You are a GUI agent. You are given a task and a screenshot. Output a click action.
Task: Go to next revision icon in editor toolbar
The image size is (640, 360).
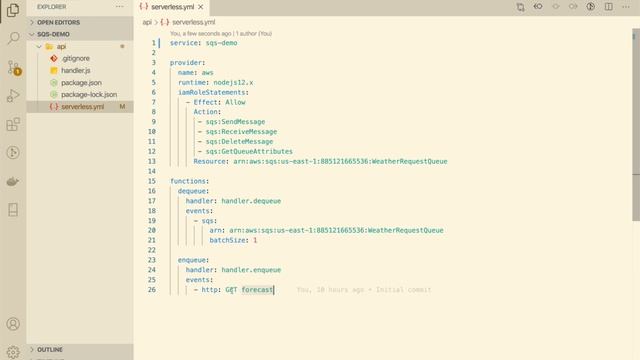click(x=573, y=7)
